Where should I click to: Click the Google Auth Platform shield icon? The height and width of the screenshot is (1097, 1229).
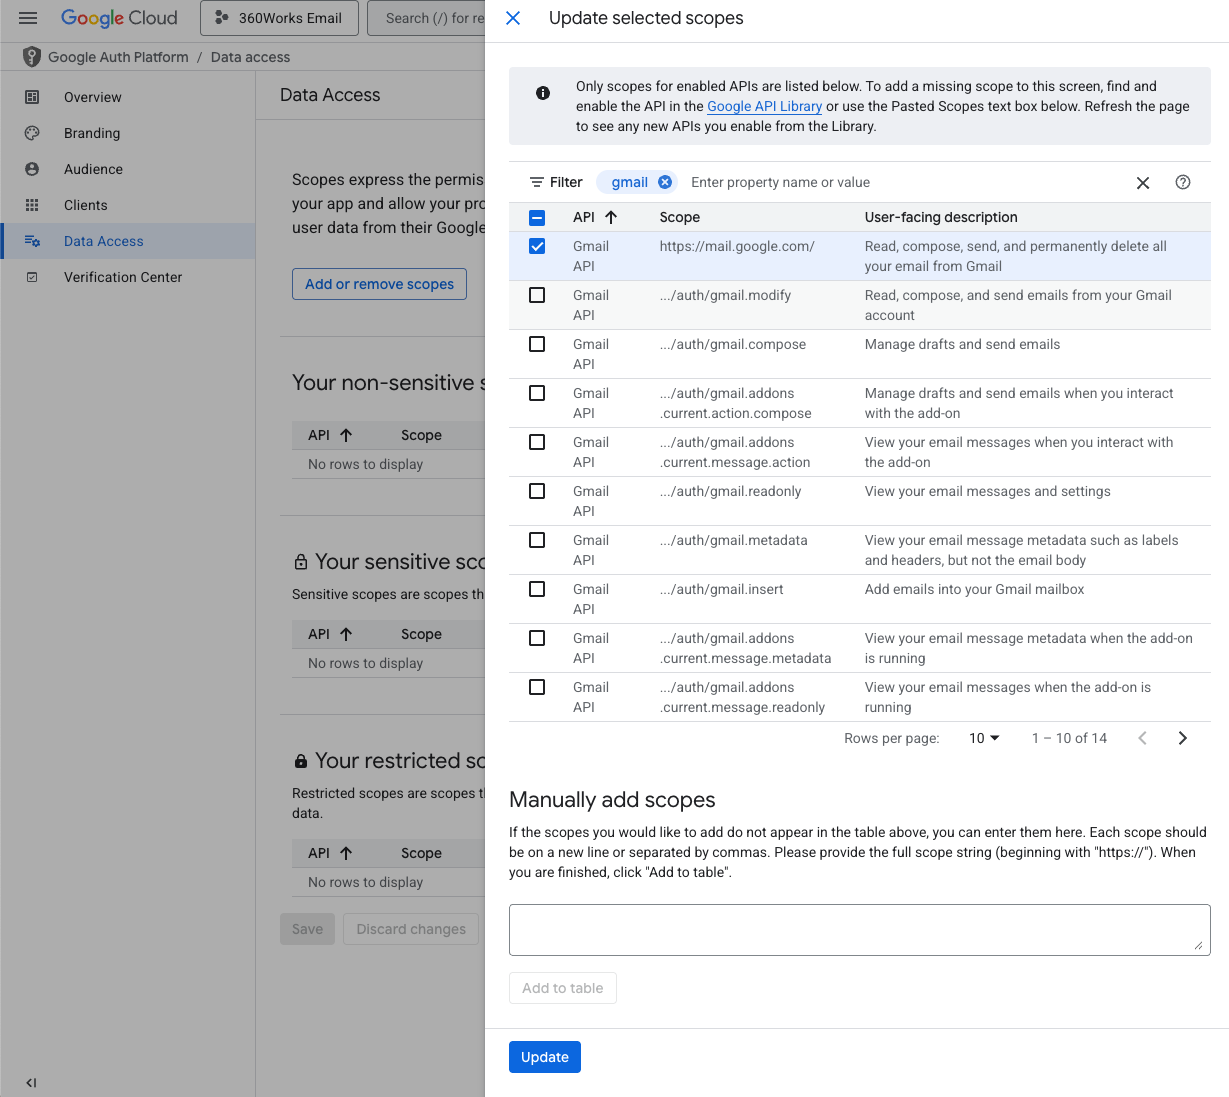[32, 57]
